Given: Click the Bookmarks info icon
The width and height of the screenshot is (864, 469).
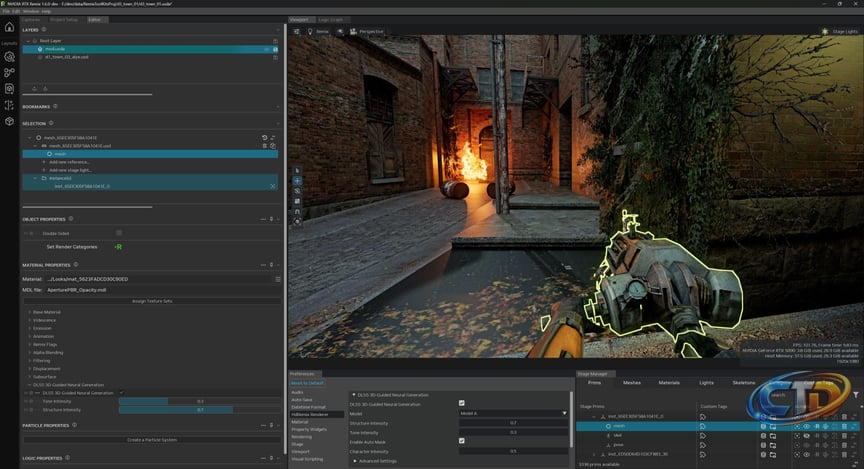Looking at the screenshot, I should coord(55,106).
